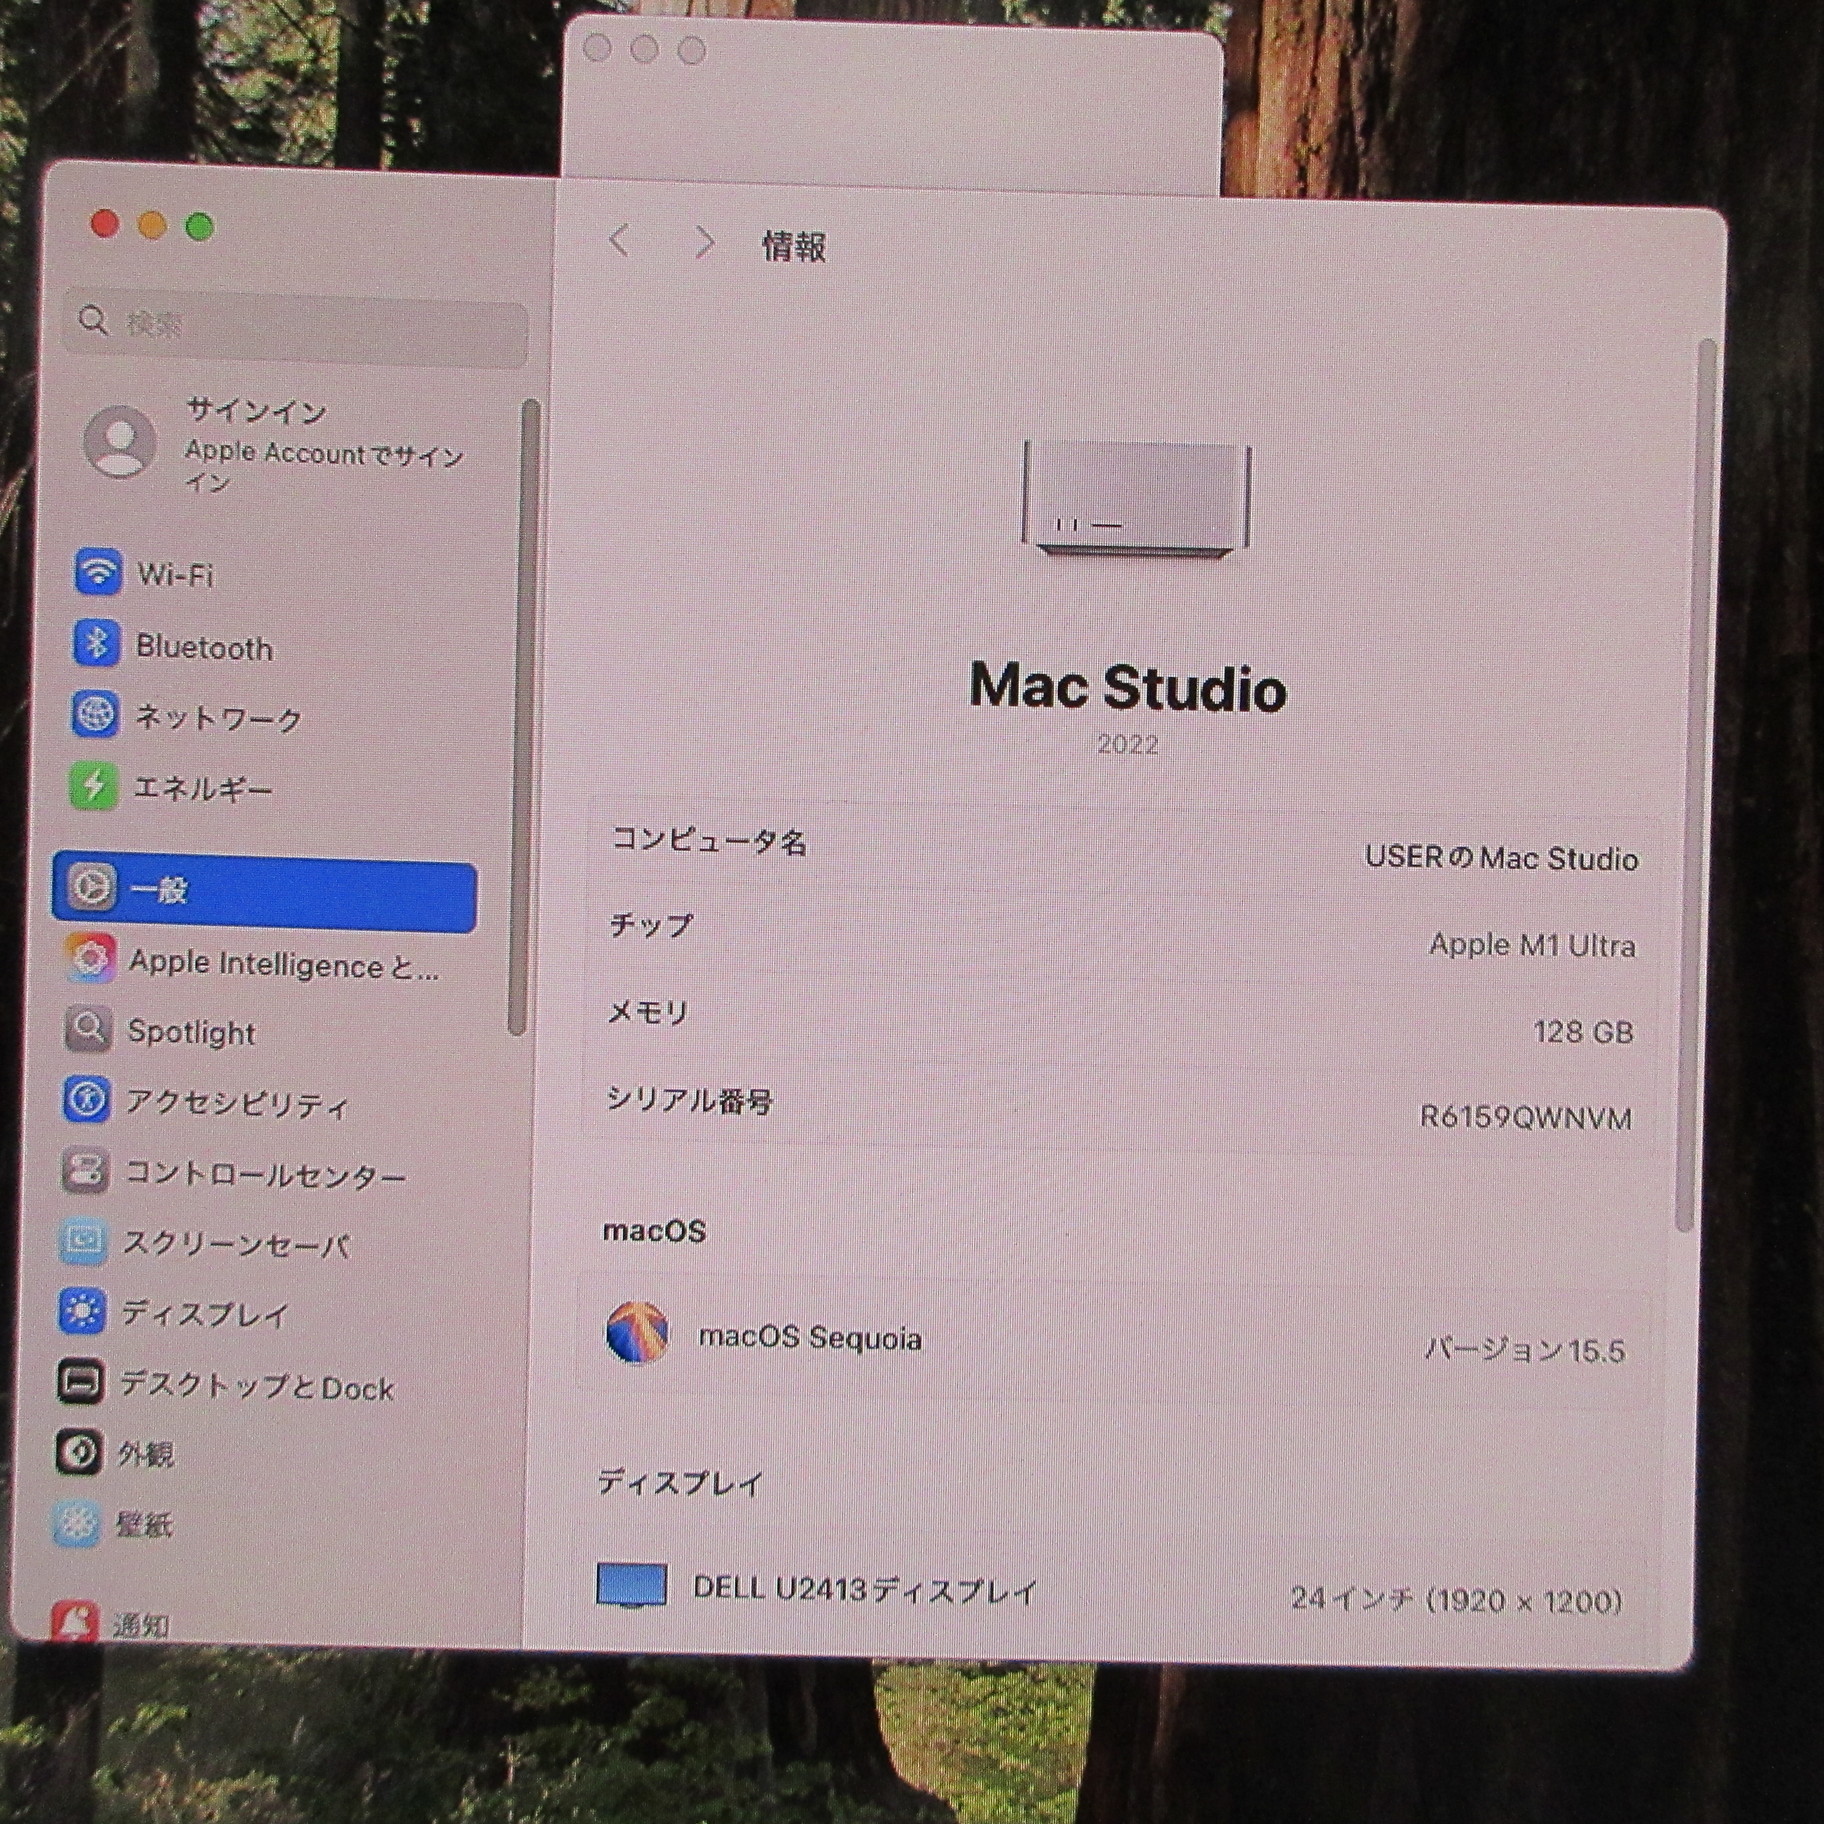Select ディスプレイ label in sidebar
Viewport: 1824px width, 1824px height.
click(x=205, y=1313)
